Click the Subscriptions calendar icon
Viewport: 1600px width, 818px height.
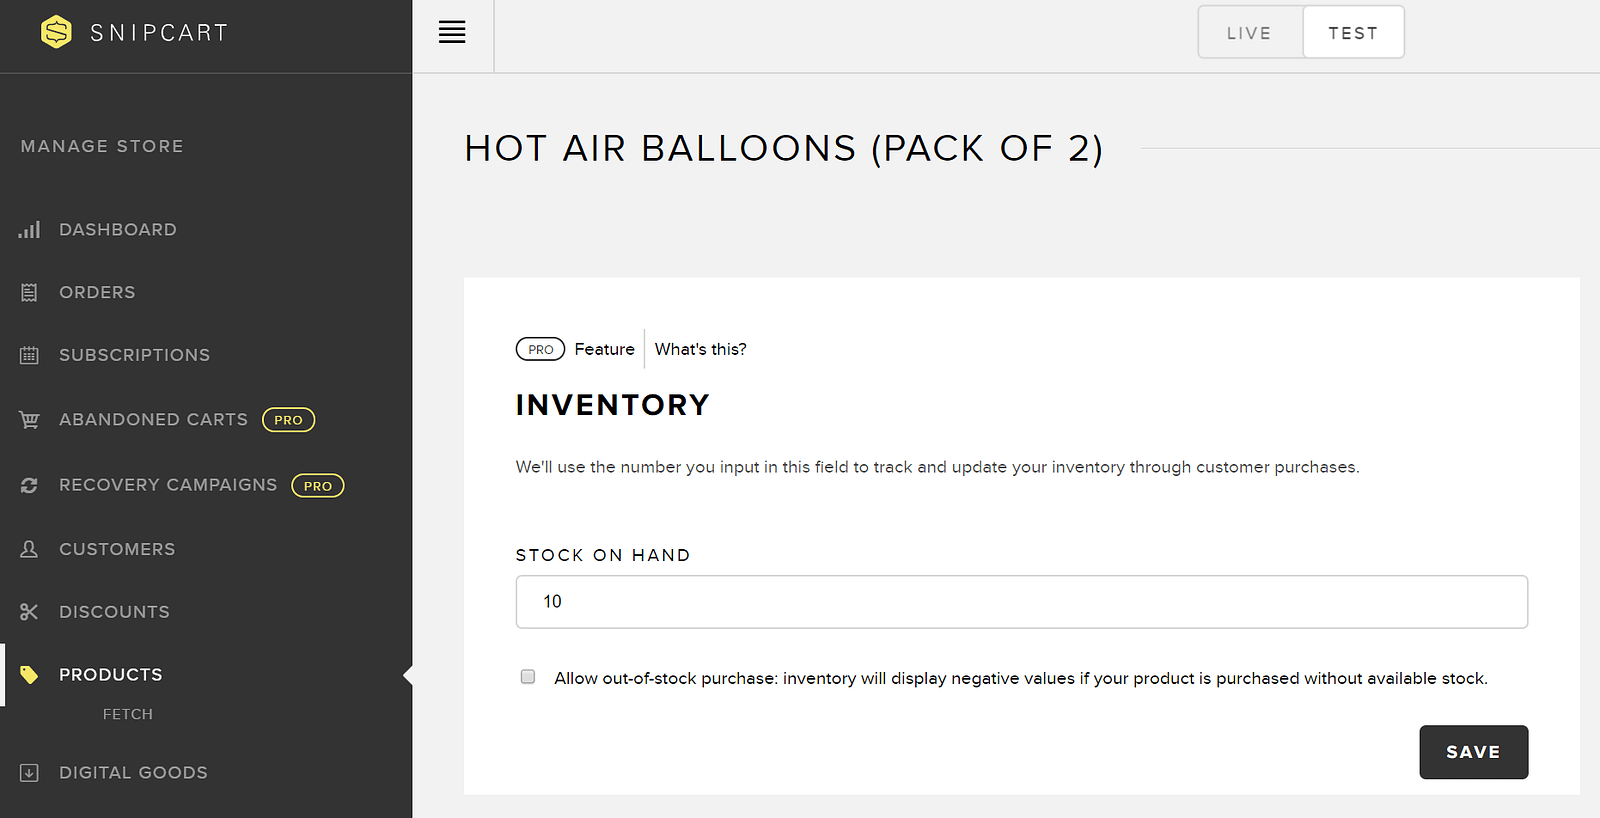[29, 355]
